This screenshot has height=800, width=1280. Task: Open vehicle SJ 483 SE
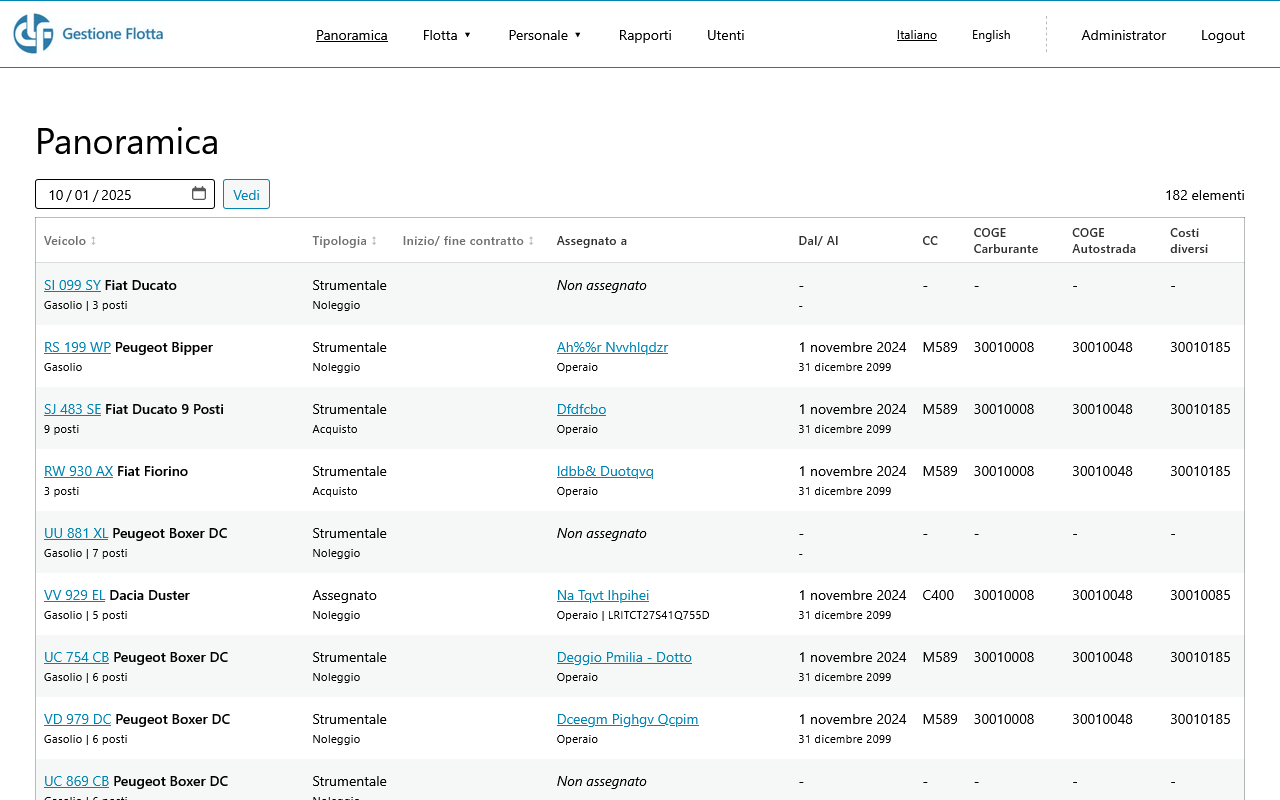coord(72,409)
